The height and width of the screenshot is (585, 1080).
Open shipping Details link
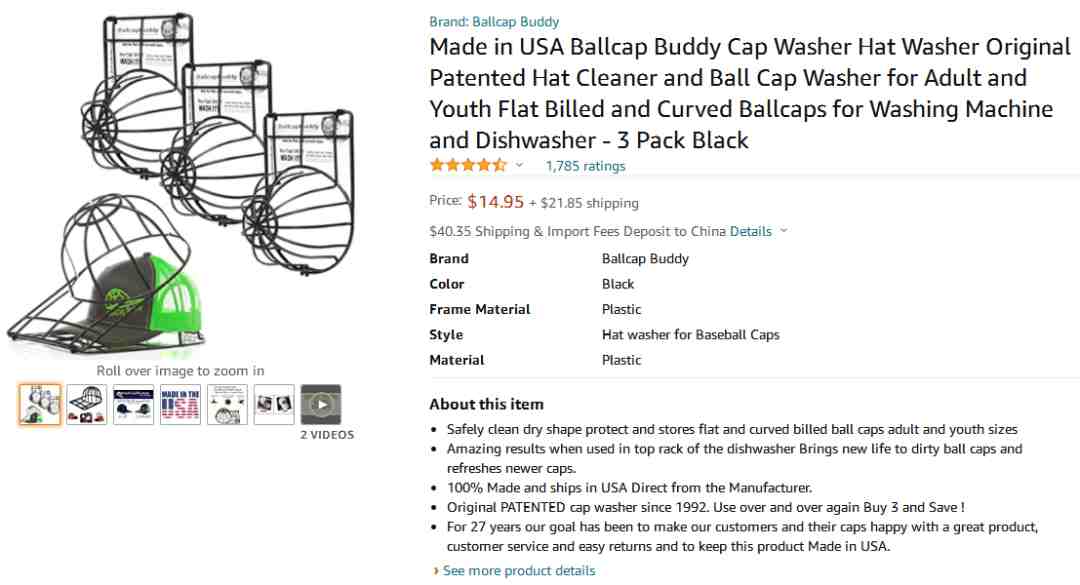(751, 232)
